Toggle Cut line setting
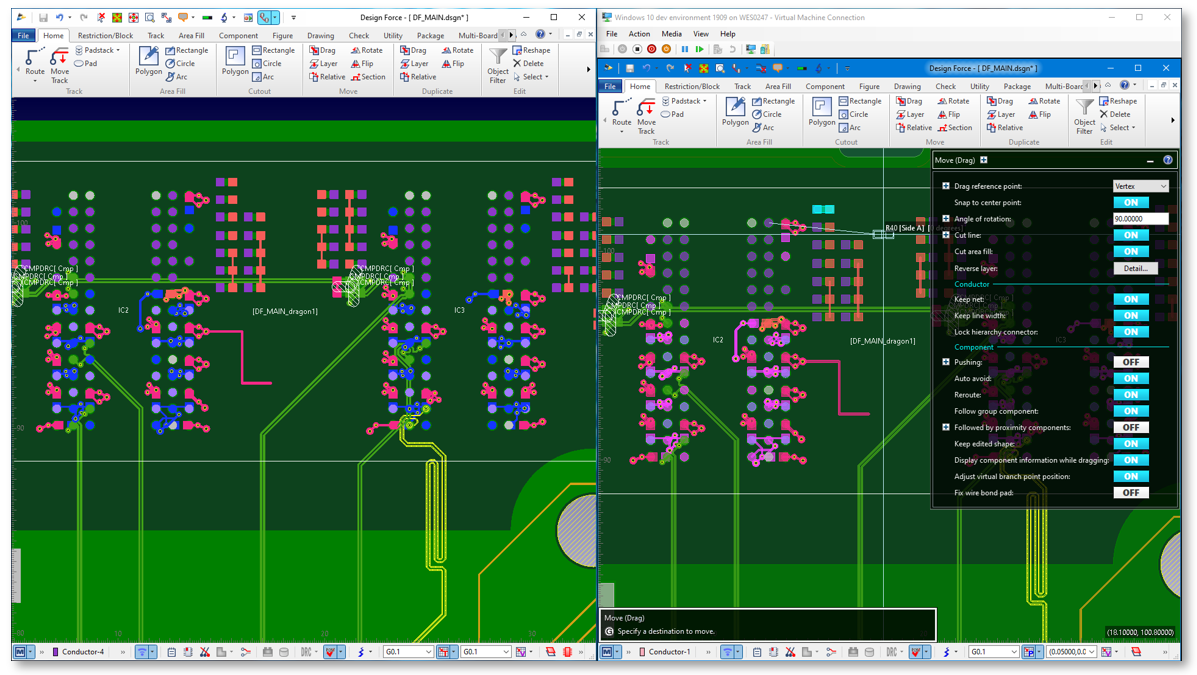The width and height of the screenshot is (1197, 675). pyautogui.click(x=1131, y=235)
